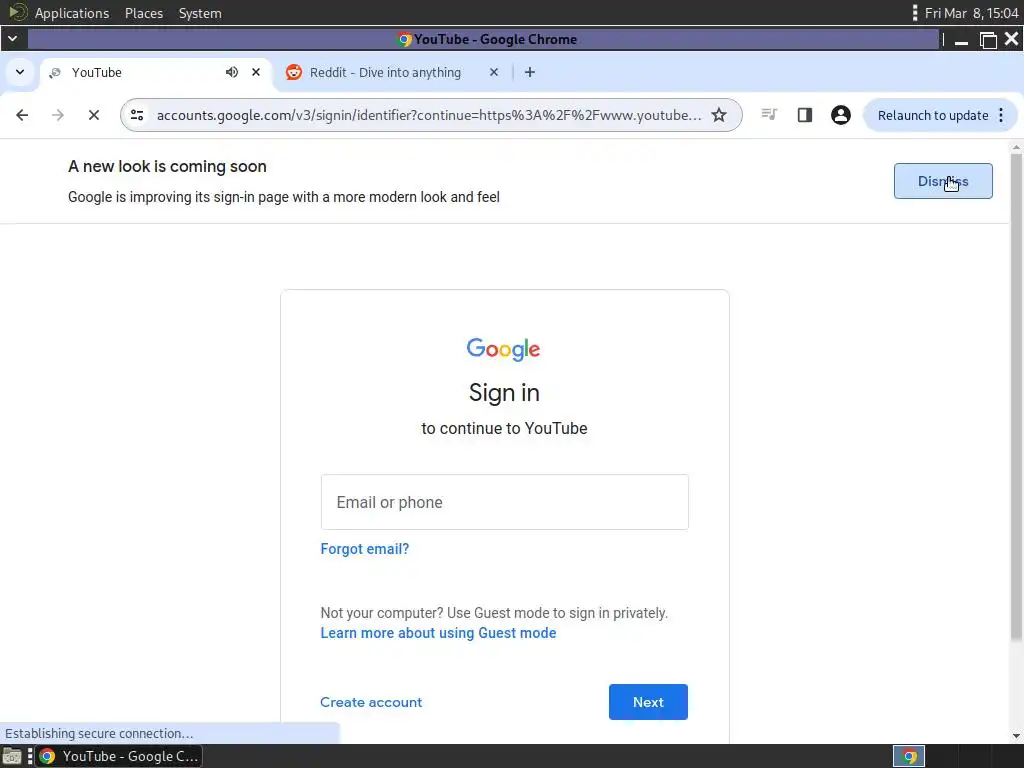Open the site information icon in address bar
The image size is (1024, 768).
pos(137,116)
